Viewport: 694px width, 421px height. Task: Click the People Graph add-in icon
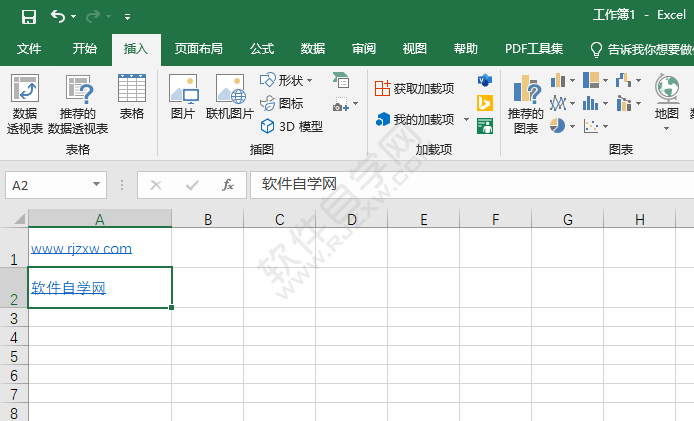(485, 126)
